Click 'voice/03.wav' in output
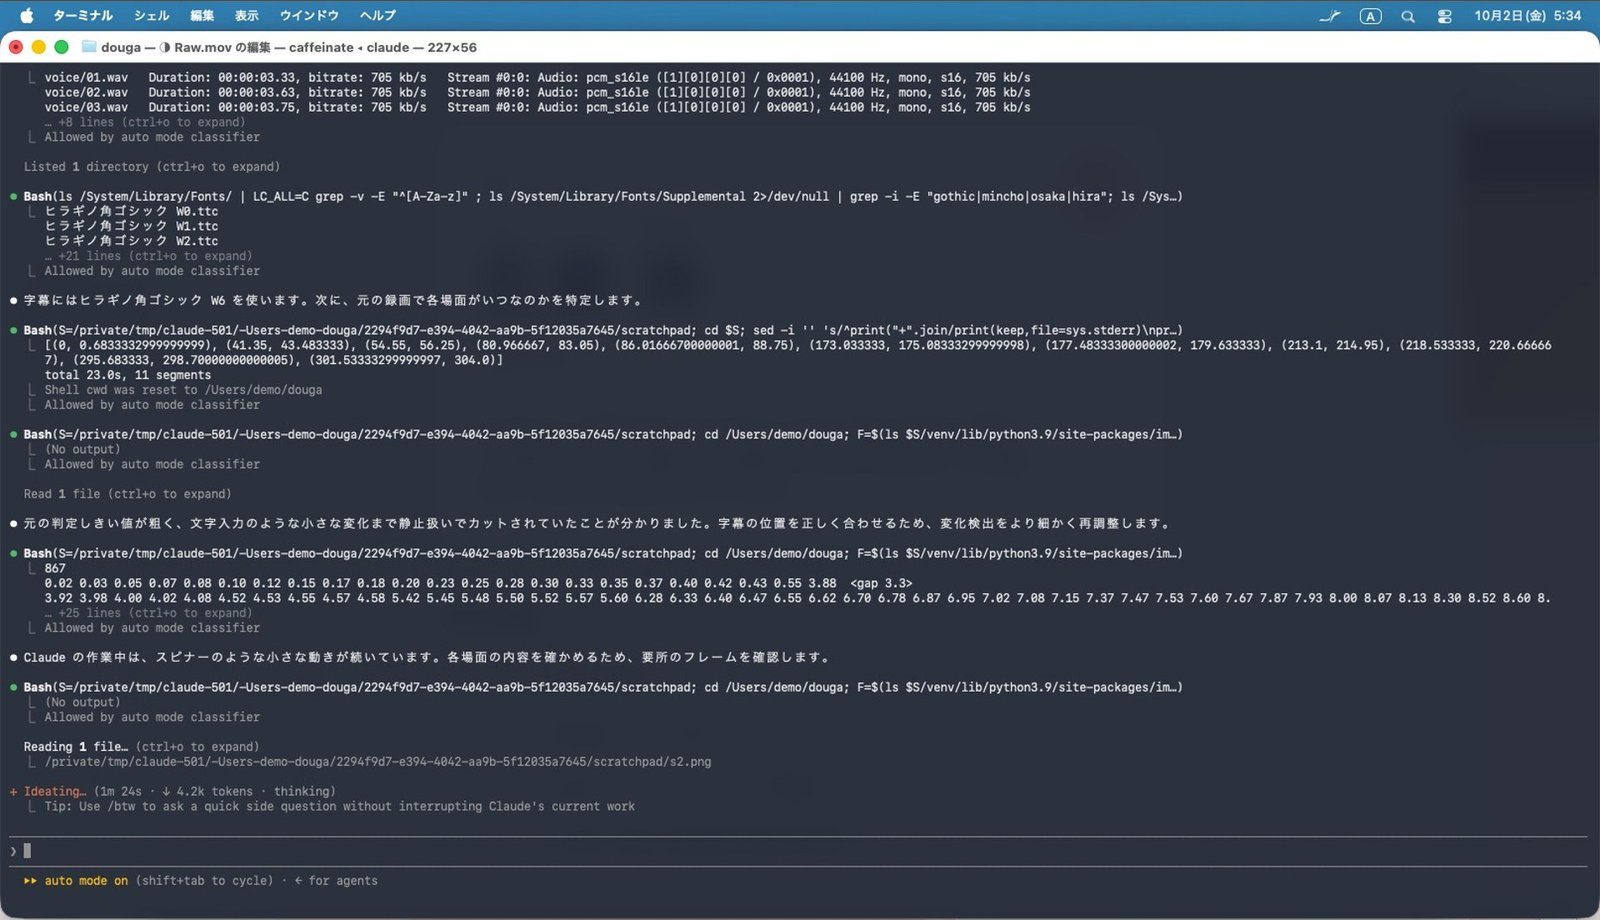 (86, 107)
